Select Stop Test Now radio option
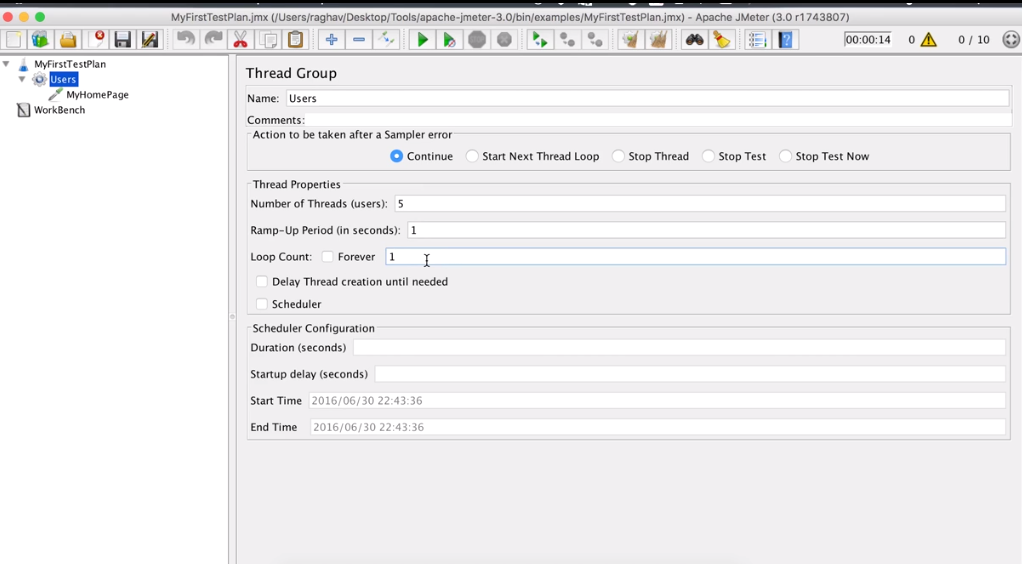Screen dimensions: 1022x564 click(x=785, y=156)
